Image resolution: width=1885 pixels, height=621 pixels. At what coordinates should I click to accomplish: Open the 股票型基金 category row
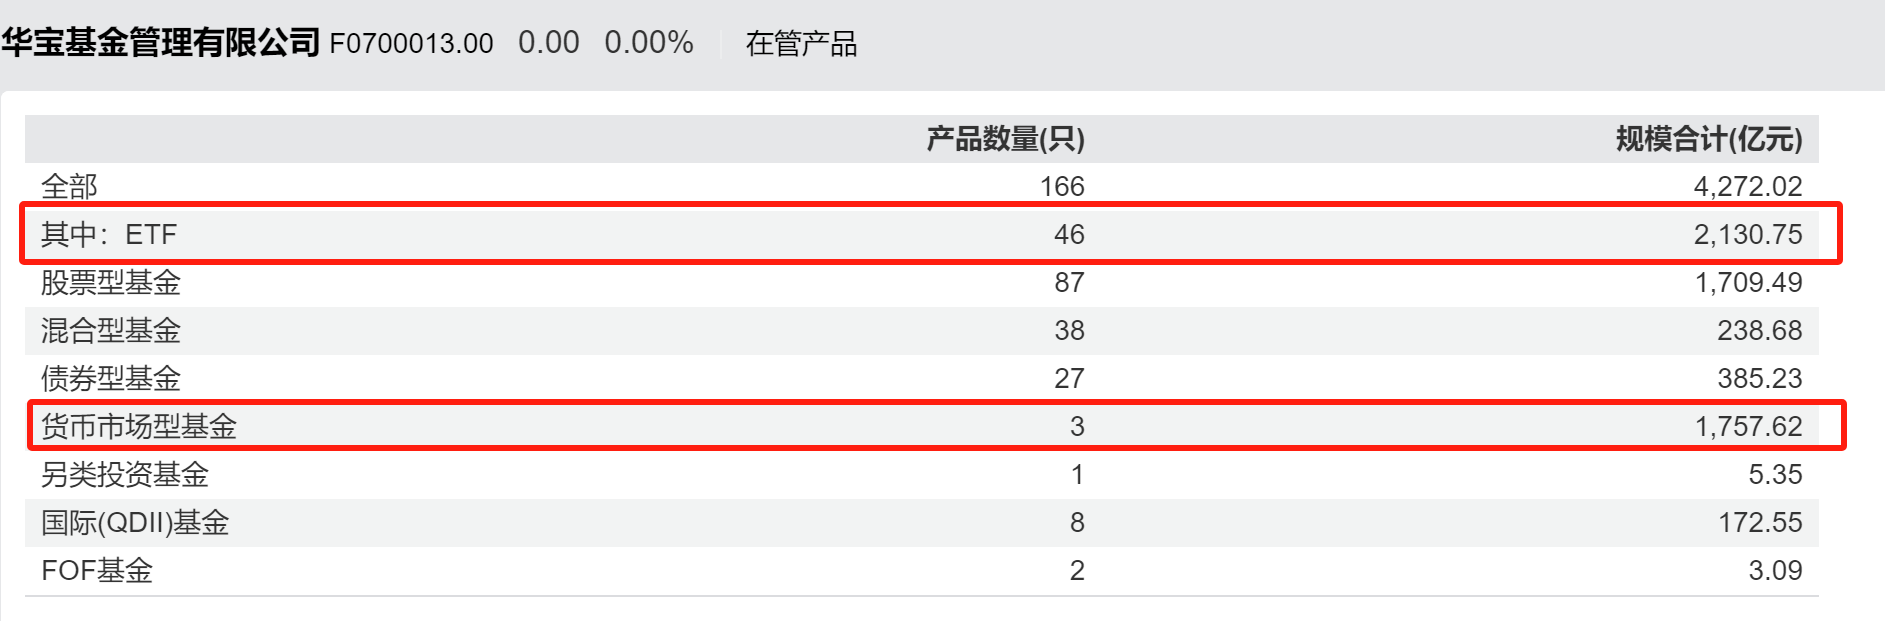(x=110, y=283)
